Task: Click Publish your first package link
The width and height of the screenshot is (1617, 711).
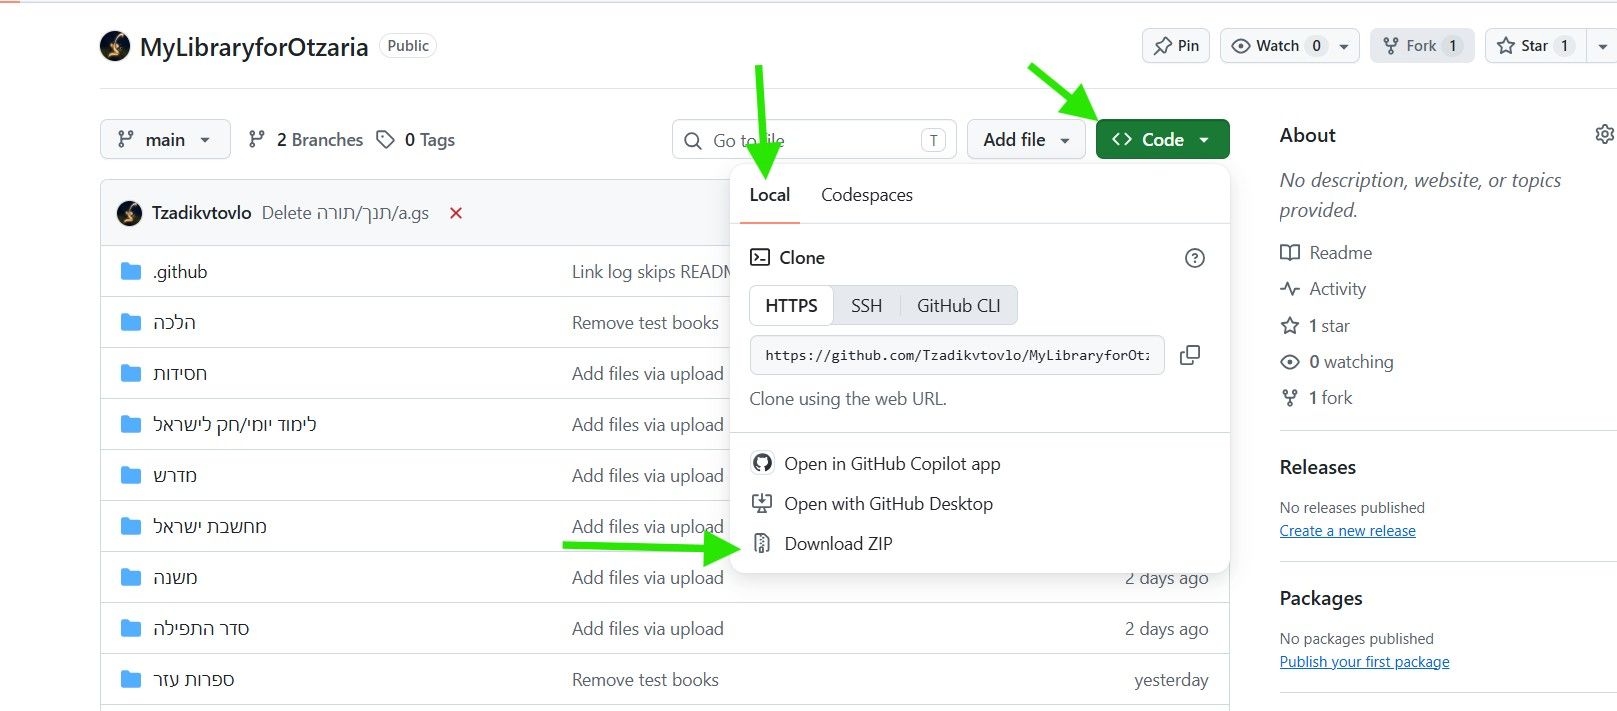Action: [x=1365, y=662]
